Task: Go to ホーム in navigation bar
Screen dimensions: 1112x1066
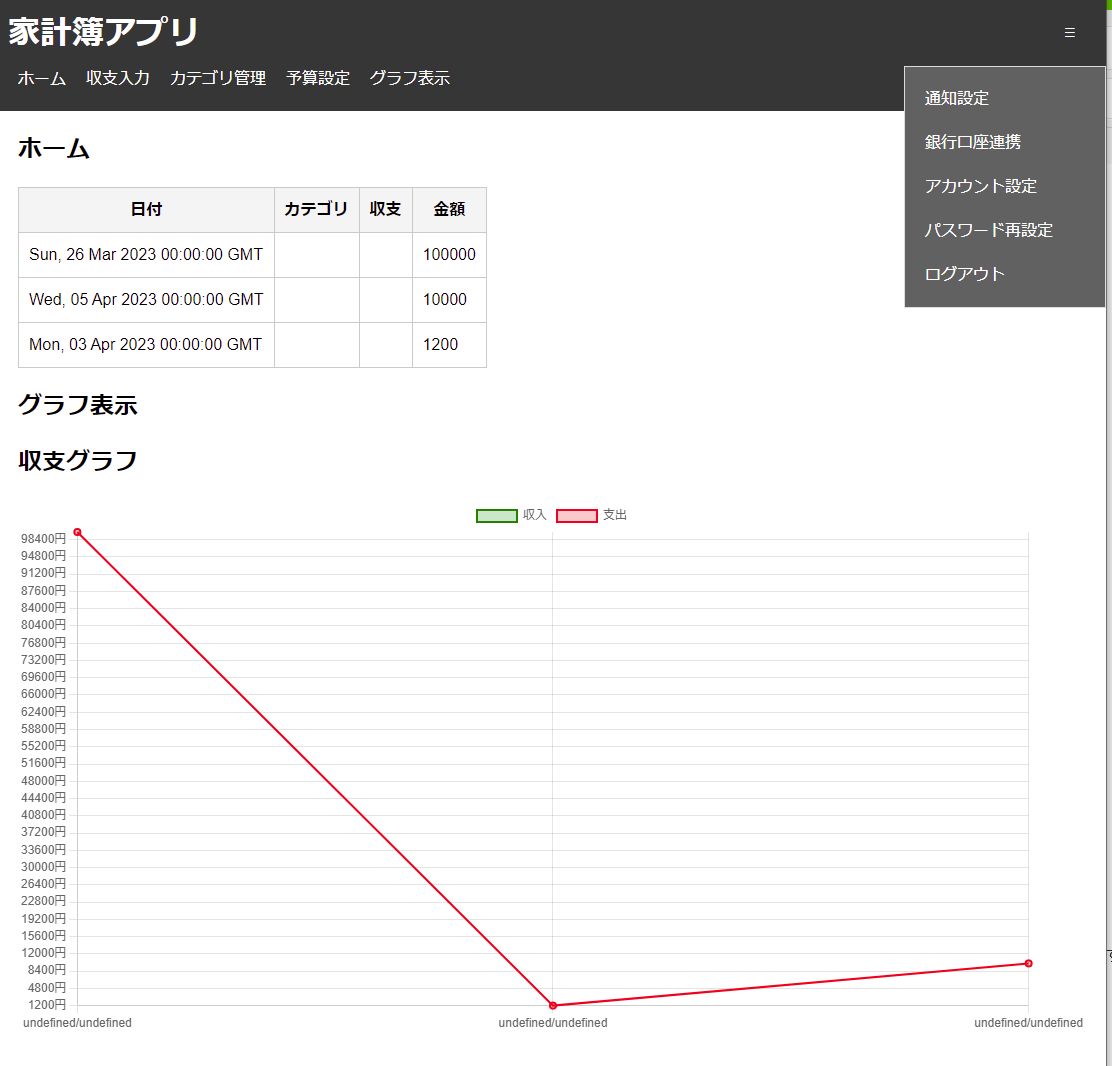Action: pyautogui.click(x=42, y=78)
